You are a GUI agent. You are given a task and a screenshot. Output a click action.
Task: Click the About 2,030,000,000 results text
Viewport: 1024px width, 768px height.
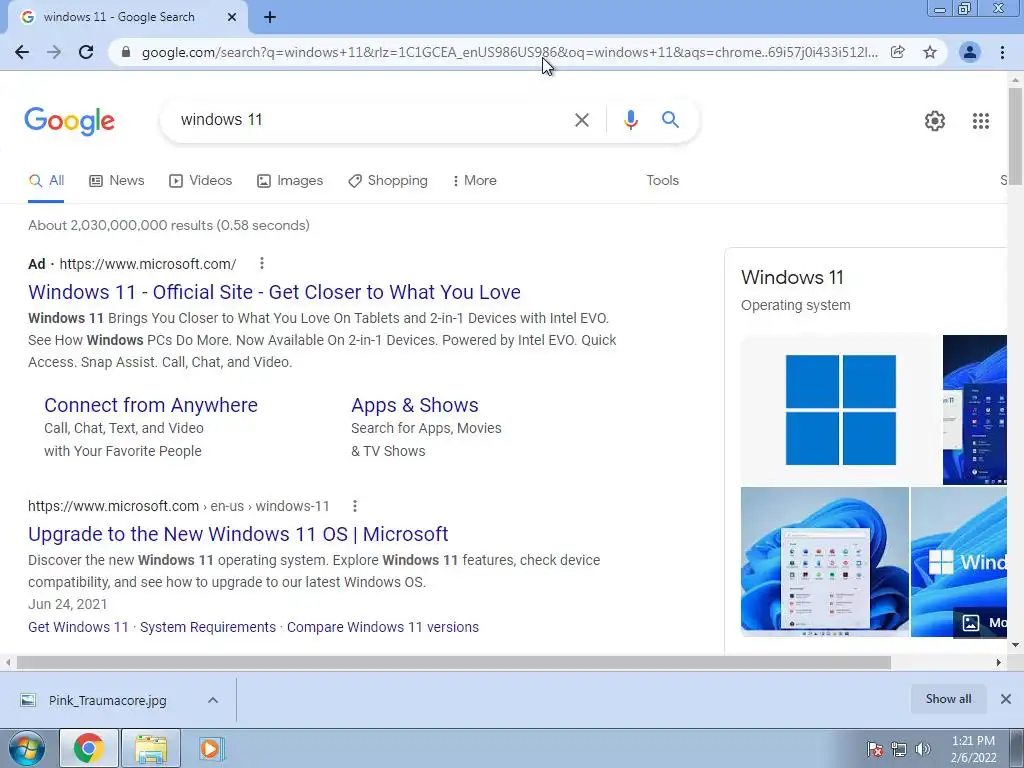168,225
